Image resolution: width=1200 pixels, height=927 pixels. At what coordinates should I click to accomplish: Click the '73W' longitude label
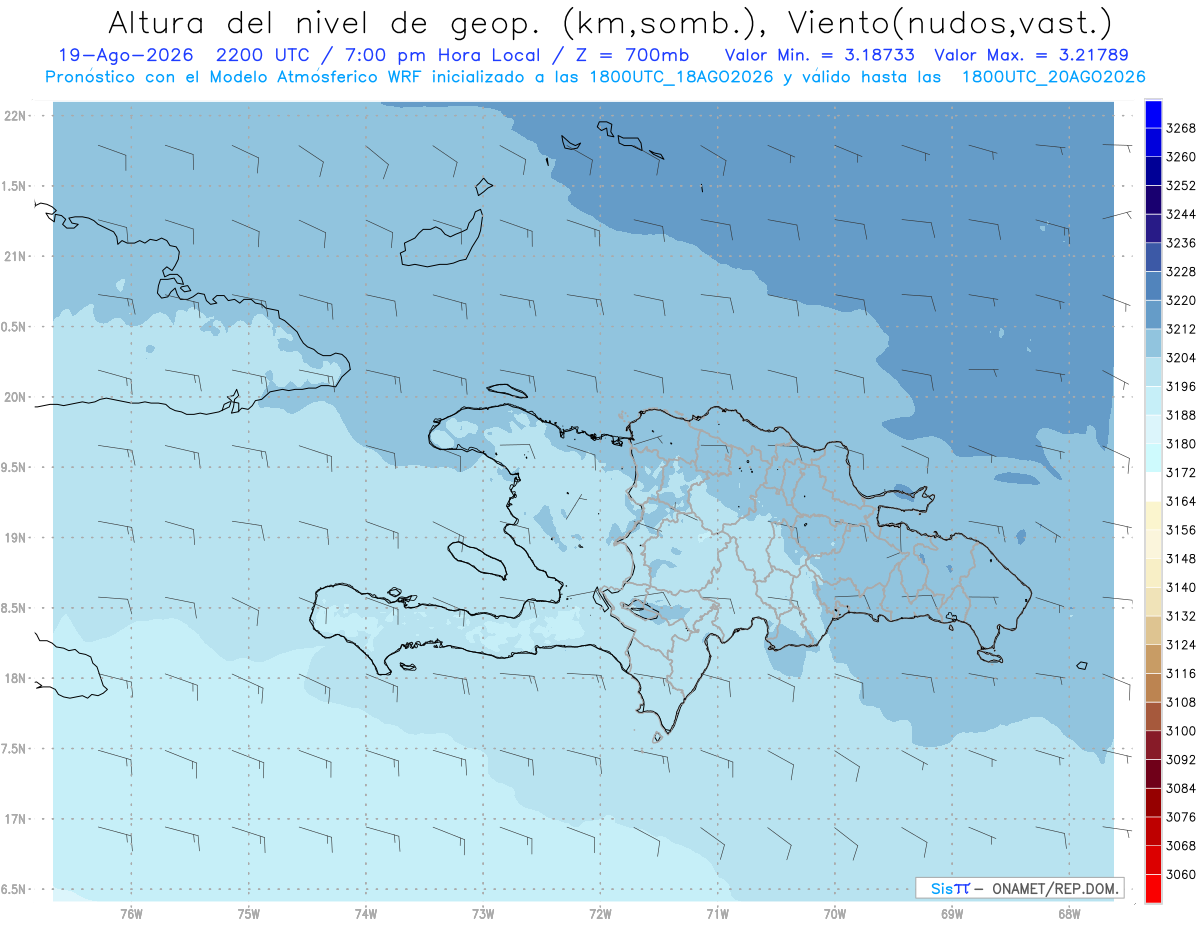[483, 914]
